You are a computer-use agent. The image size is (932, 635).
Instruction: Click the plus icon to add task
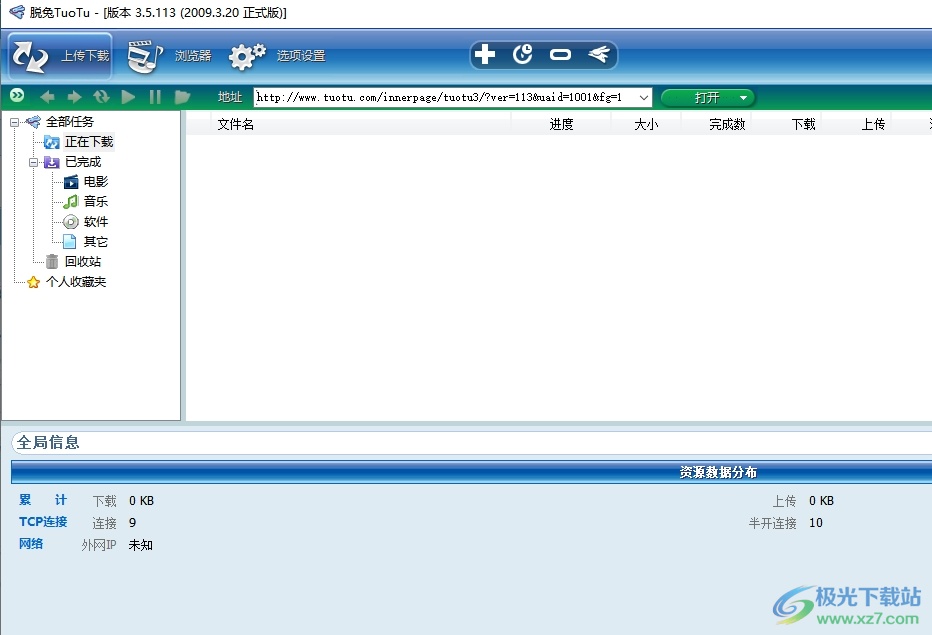pyautogui.click(x=485, y=55)
